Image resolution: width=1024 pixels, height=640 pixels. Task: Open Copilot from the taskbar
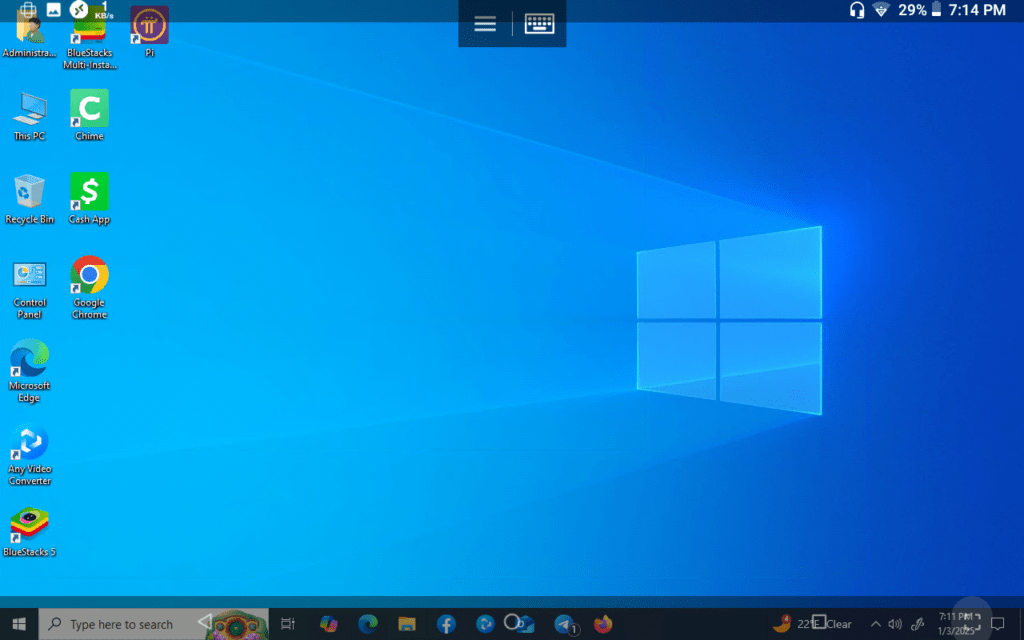tap(328, 624)
